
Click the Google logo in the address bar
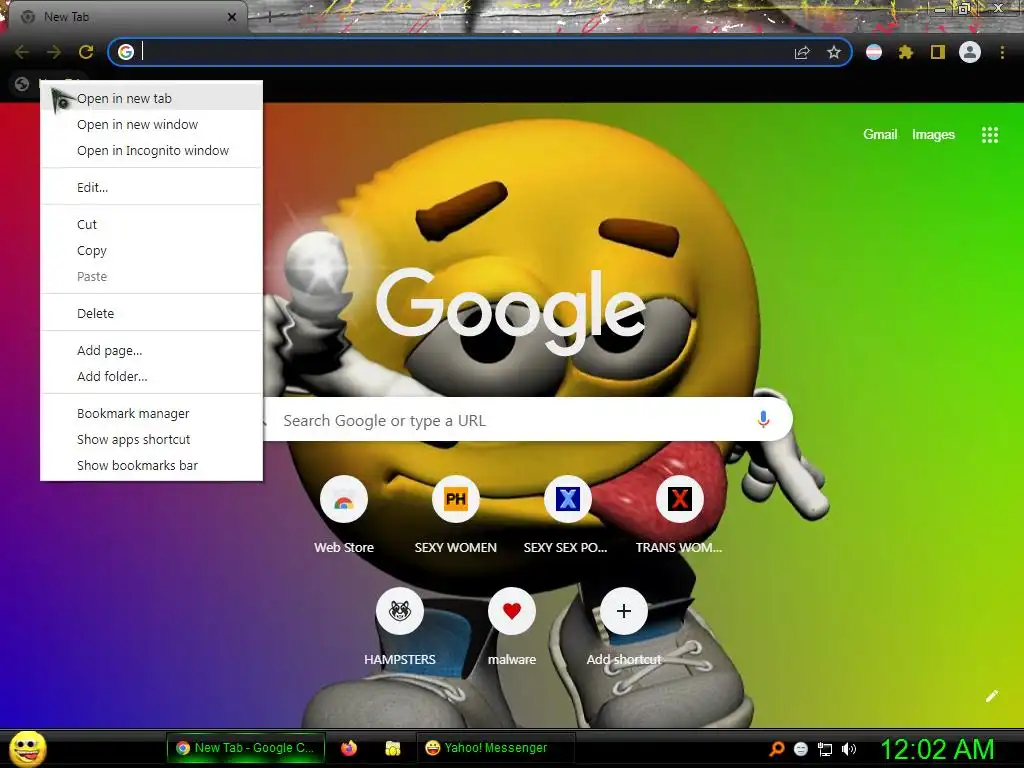pyautogui.click(x=126, y=52)
